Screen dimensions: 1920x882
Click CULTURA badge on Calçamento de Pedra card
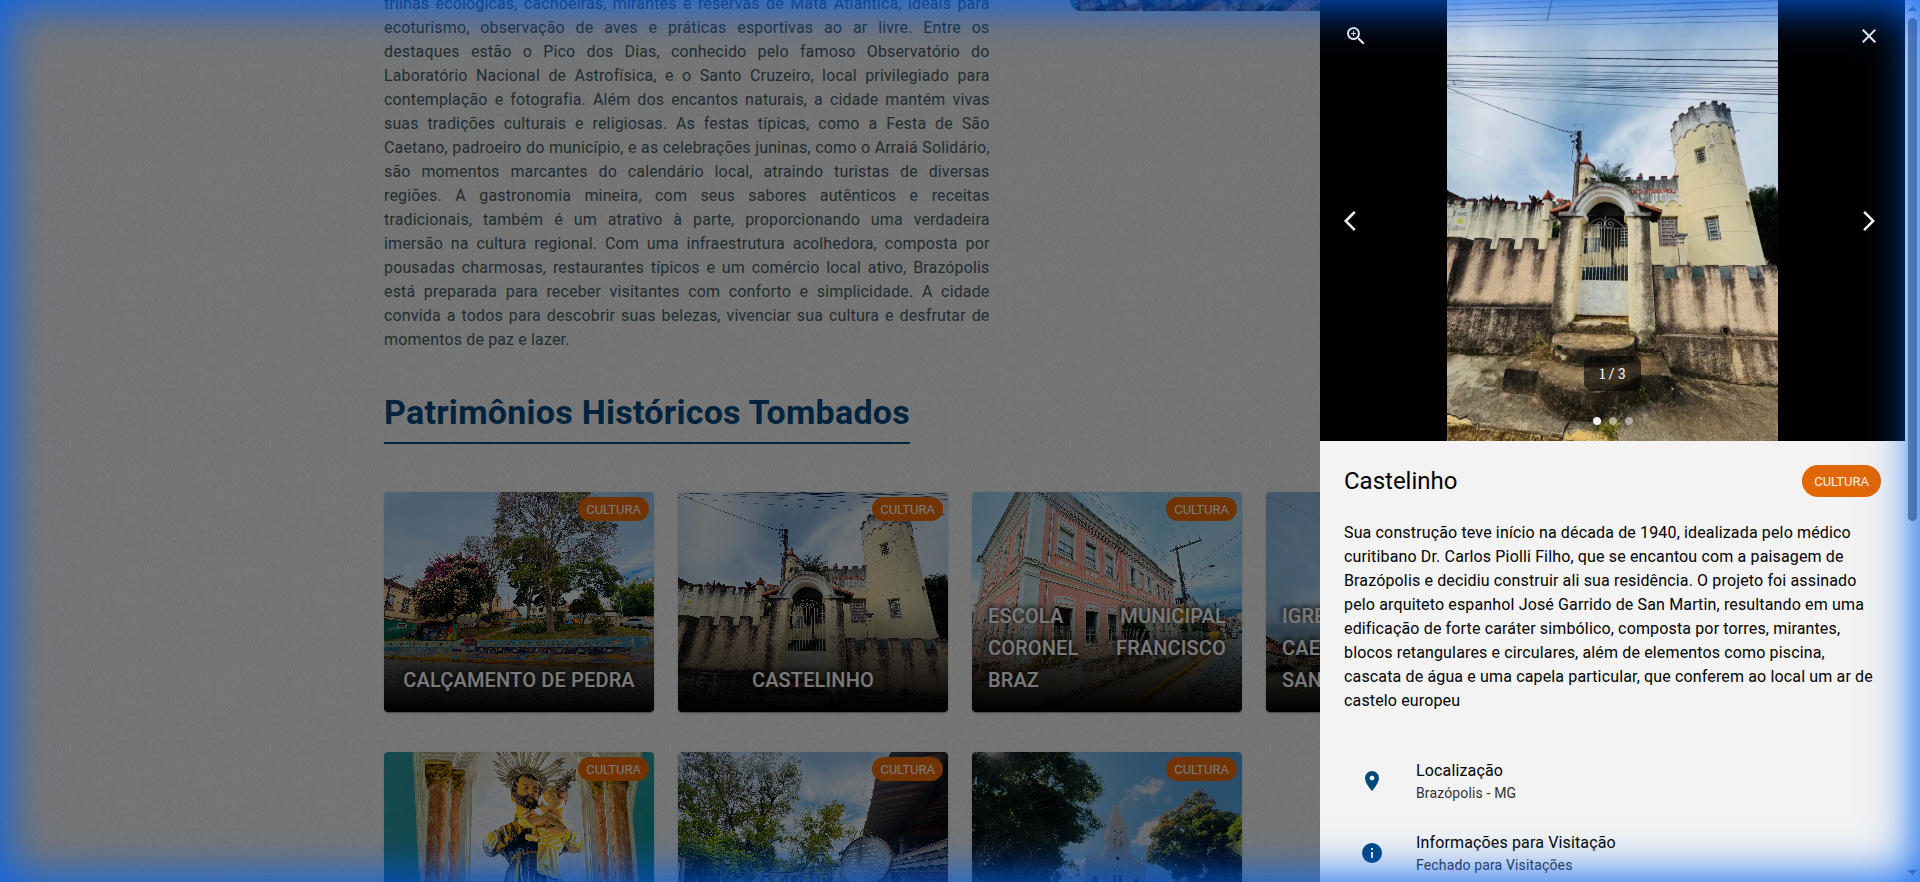(613, 510)
